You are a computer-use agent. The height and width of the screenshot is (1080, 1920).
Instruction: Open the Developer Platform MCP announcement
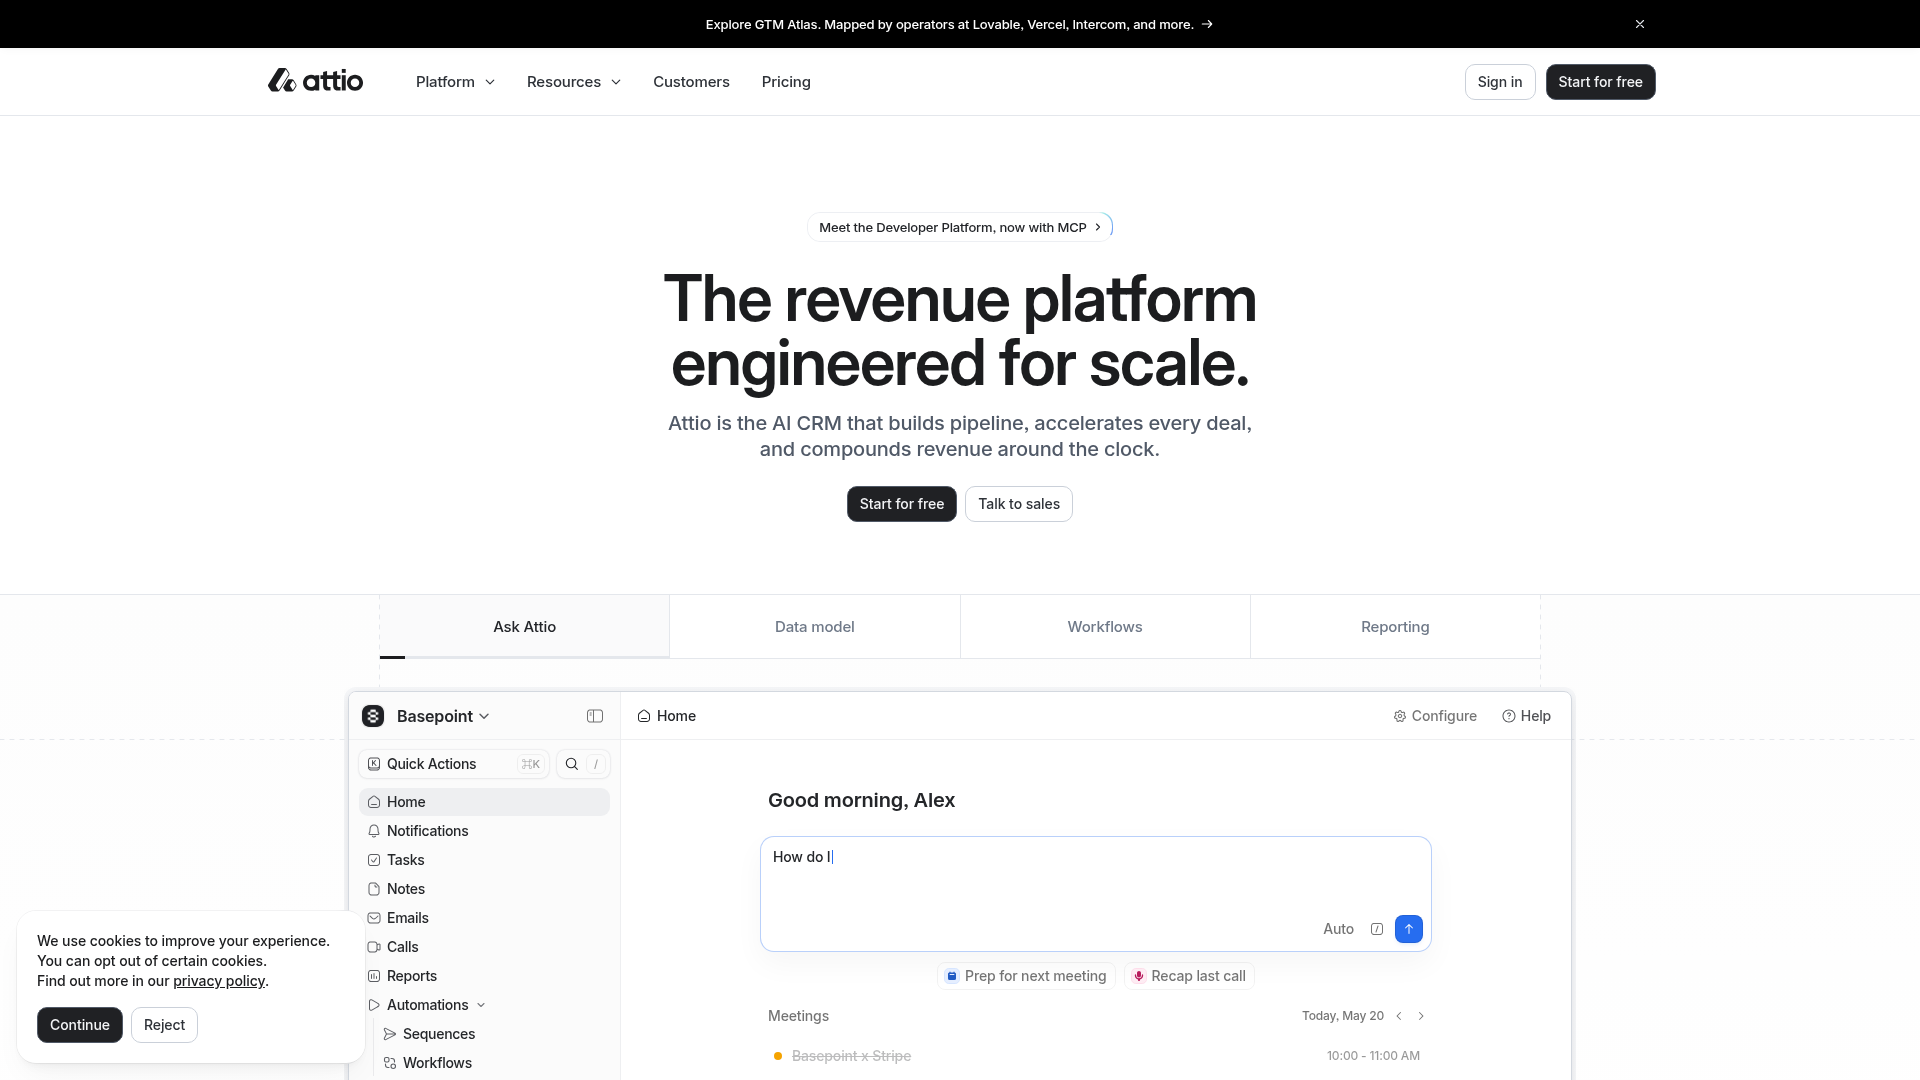(x=960, y=227)
